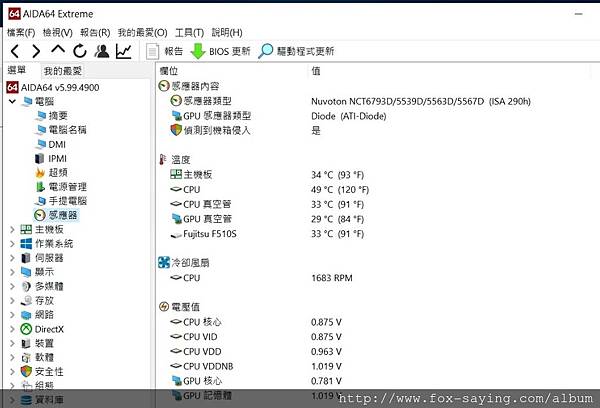Screen dimensions: 600x408
Task: Click the 安全性 shield icon
Action: [x=26, y=372]
